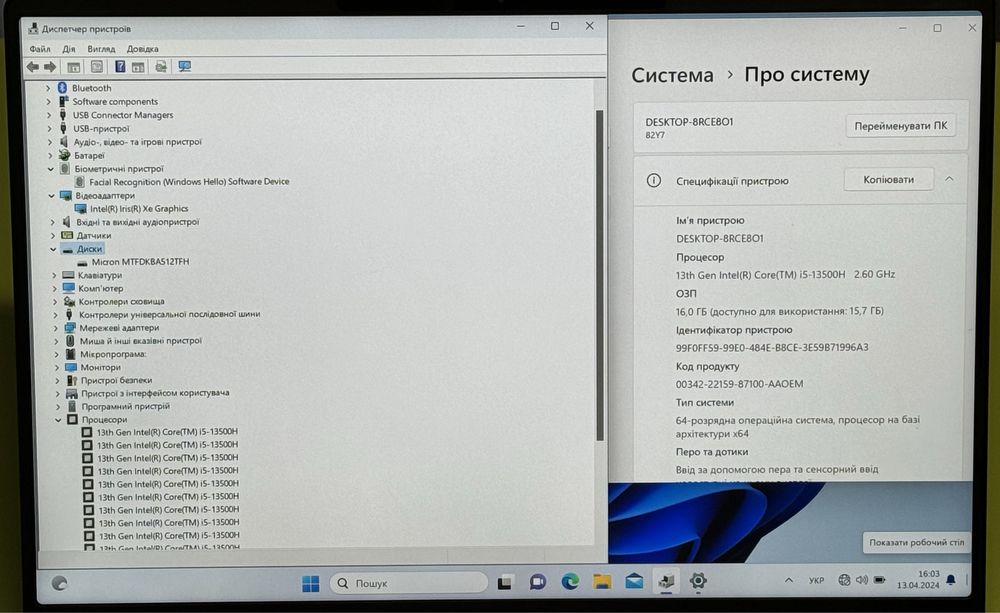This screenshot has width=1000, height=613.
Task: Select Intel(R) Iris(R) Xe Graphics
Action: [x=139, y=209]
